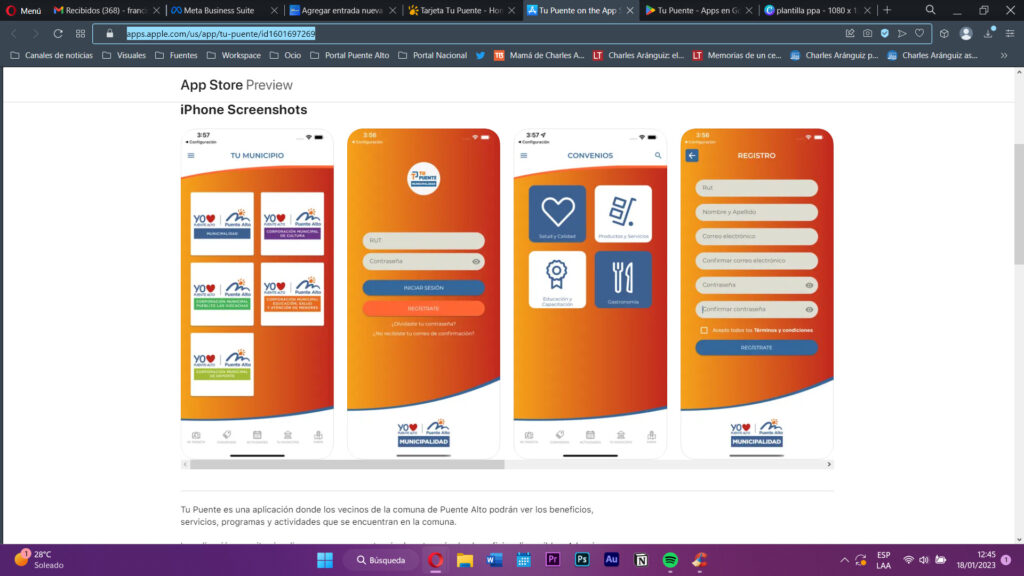Screen dimensions: 1024x576
Task: Open the volume speaker icon
Action: tap(924, 560)
